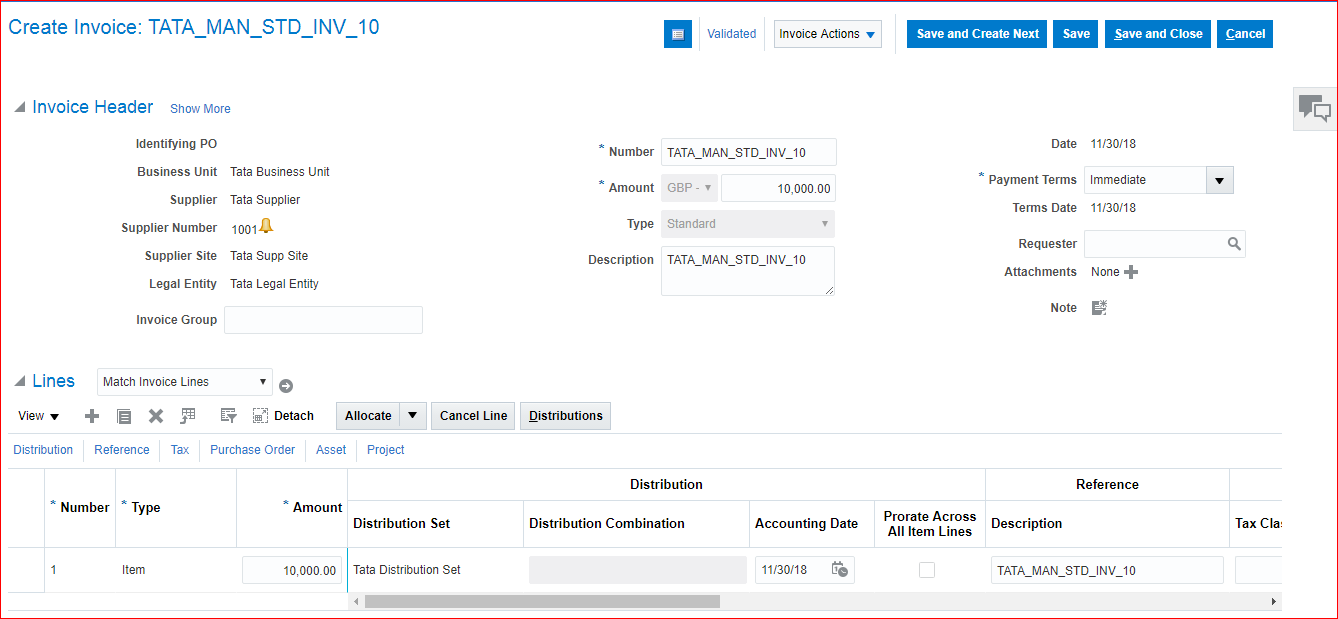
Task: Click the delete line X icon
Action: [156, 416]
